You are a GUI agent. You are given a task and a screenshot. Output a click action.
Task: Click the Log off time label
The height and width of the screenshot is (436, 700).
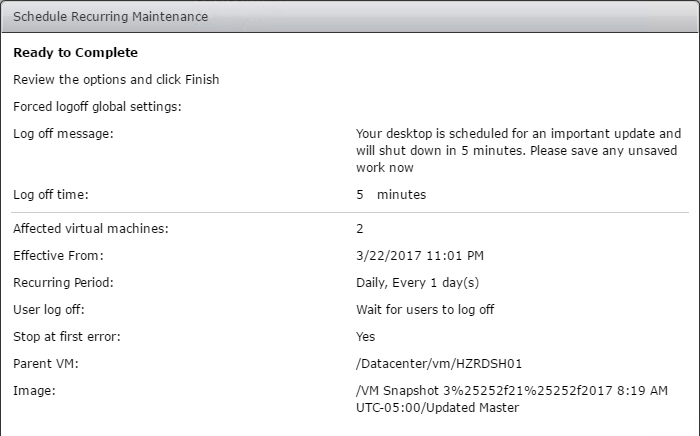coord(51,195)
